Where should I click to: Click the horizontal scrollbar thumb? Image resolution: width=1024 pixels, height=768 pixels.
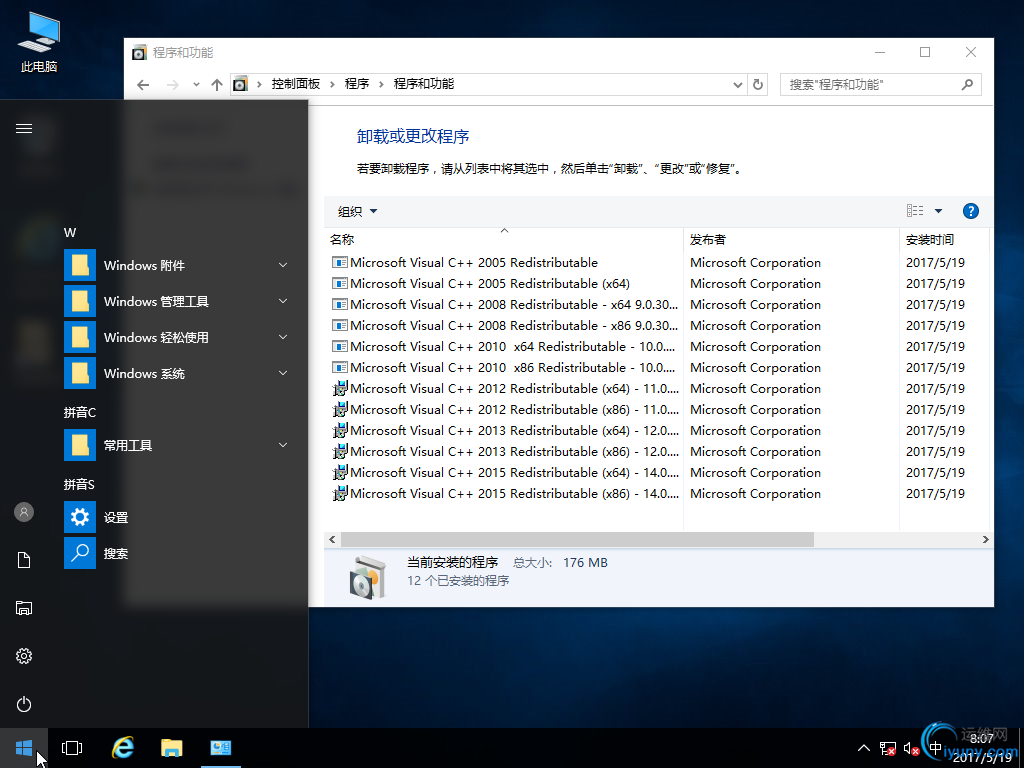[x=577, y=539]
